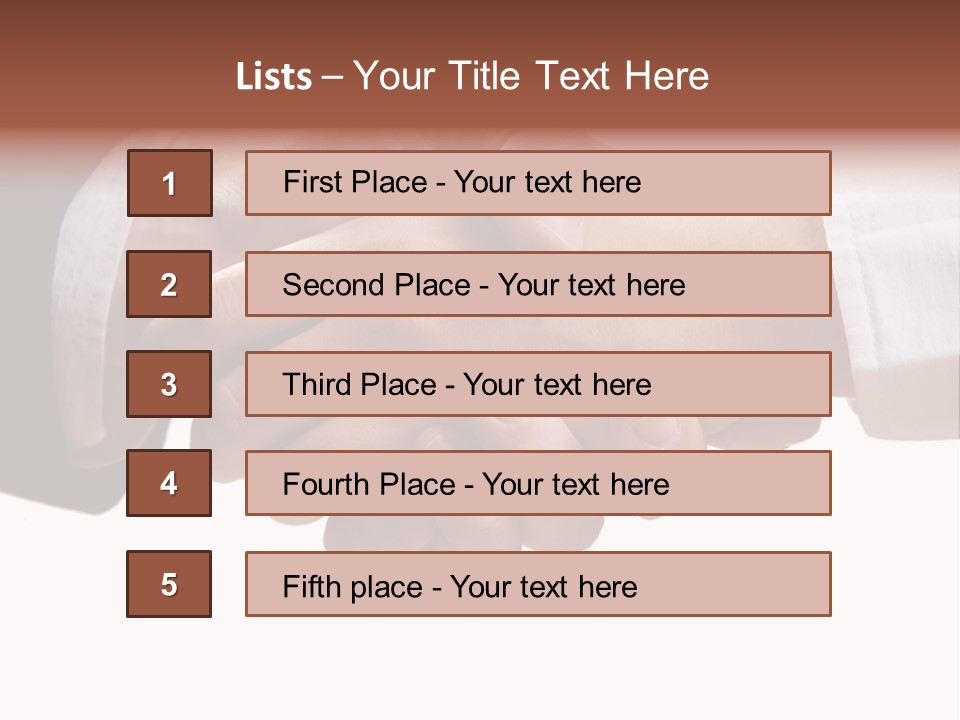Select the First Place text bar
This screenshot has height=720, width=960.
[538, 183]
